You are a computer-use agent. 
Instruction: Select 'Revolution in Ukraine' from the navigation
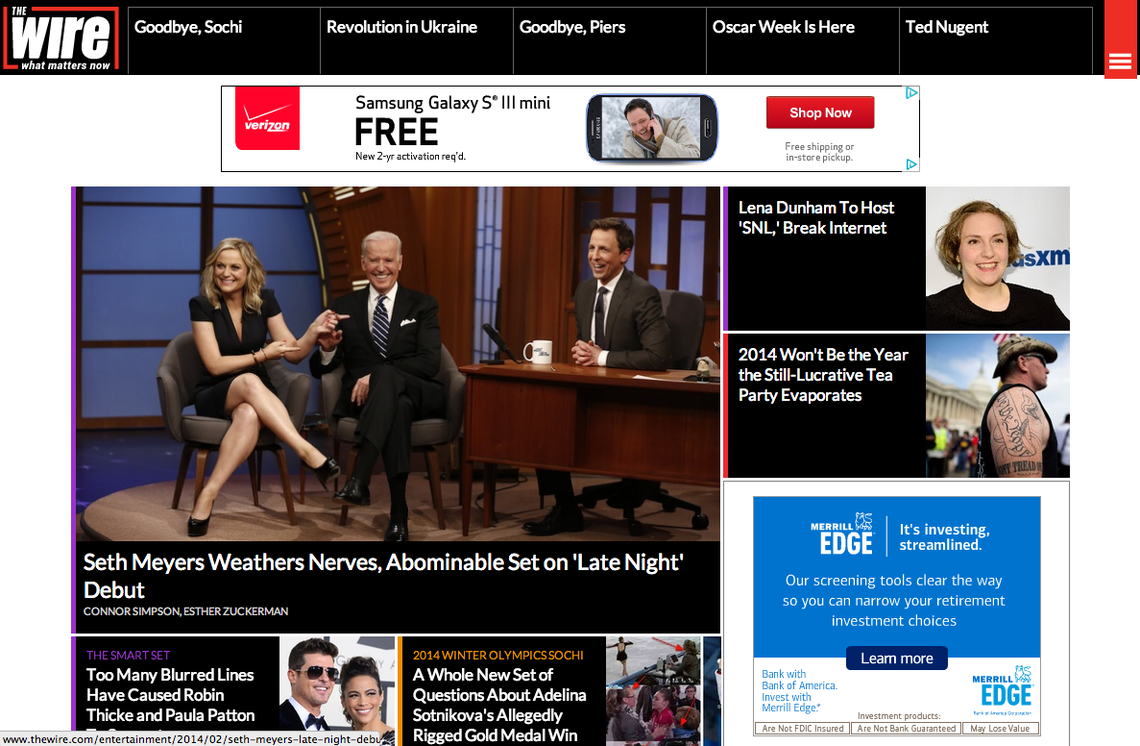(403, 27)
